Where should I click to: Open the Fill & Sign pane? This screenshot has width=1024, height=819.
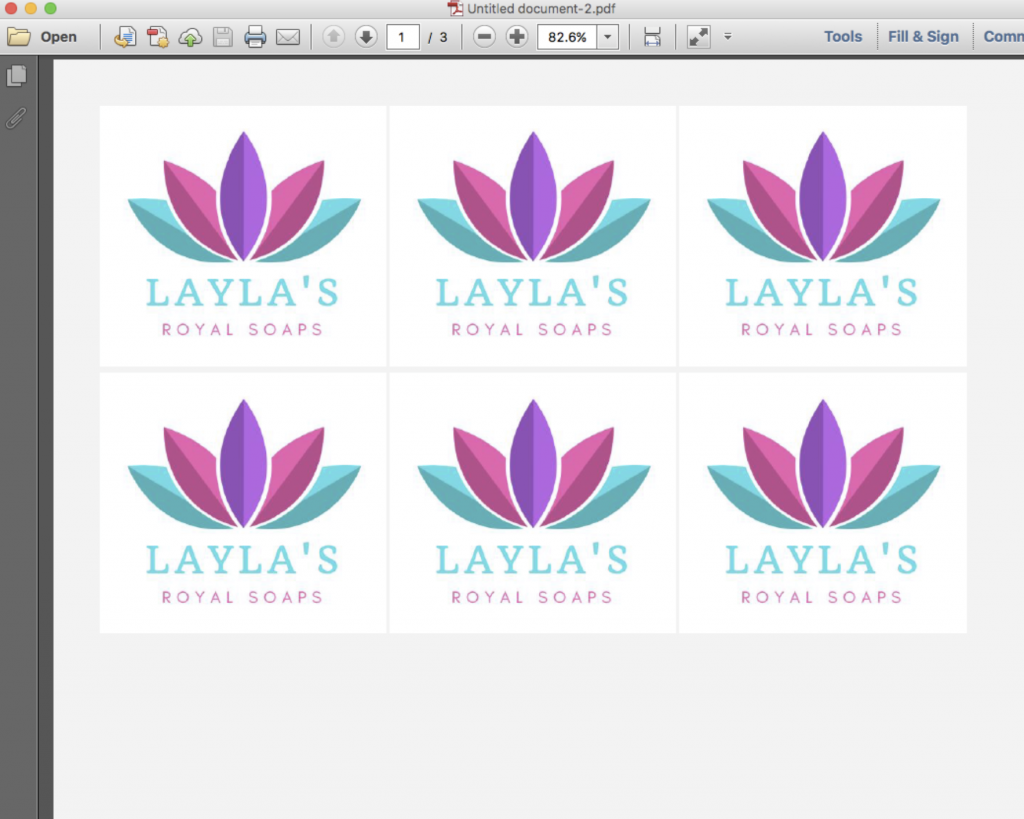(923, 37)
